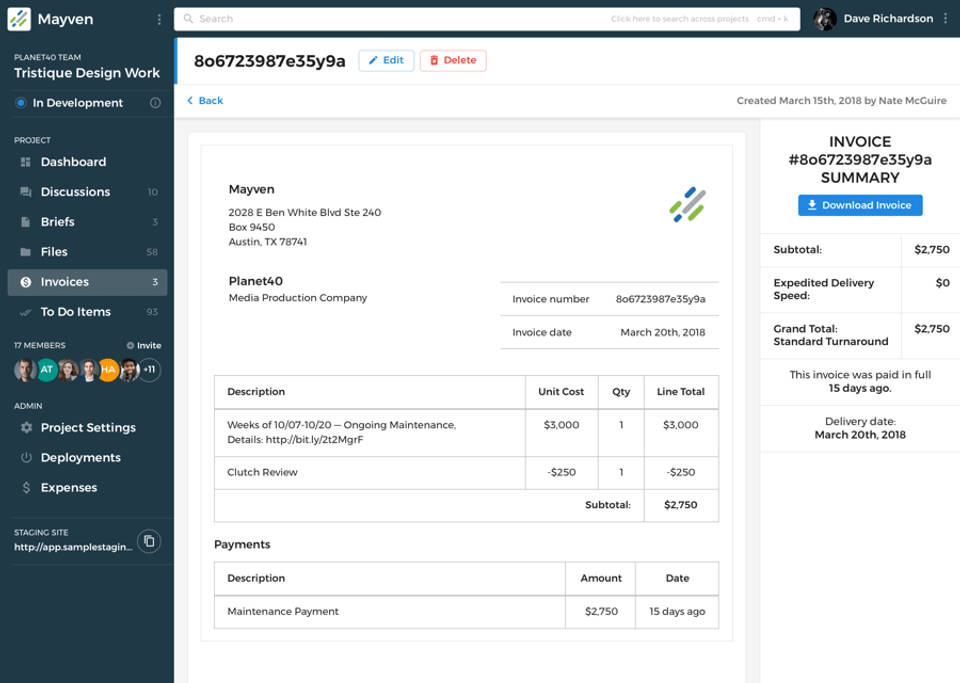Go Back to the invoices list
This screenshot has width=960, height=683.
[x=205, y=101]
